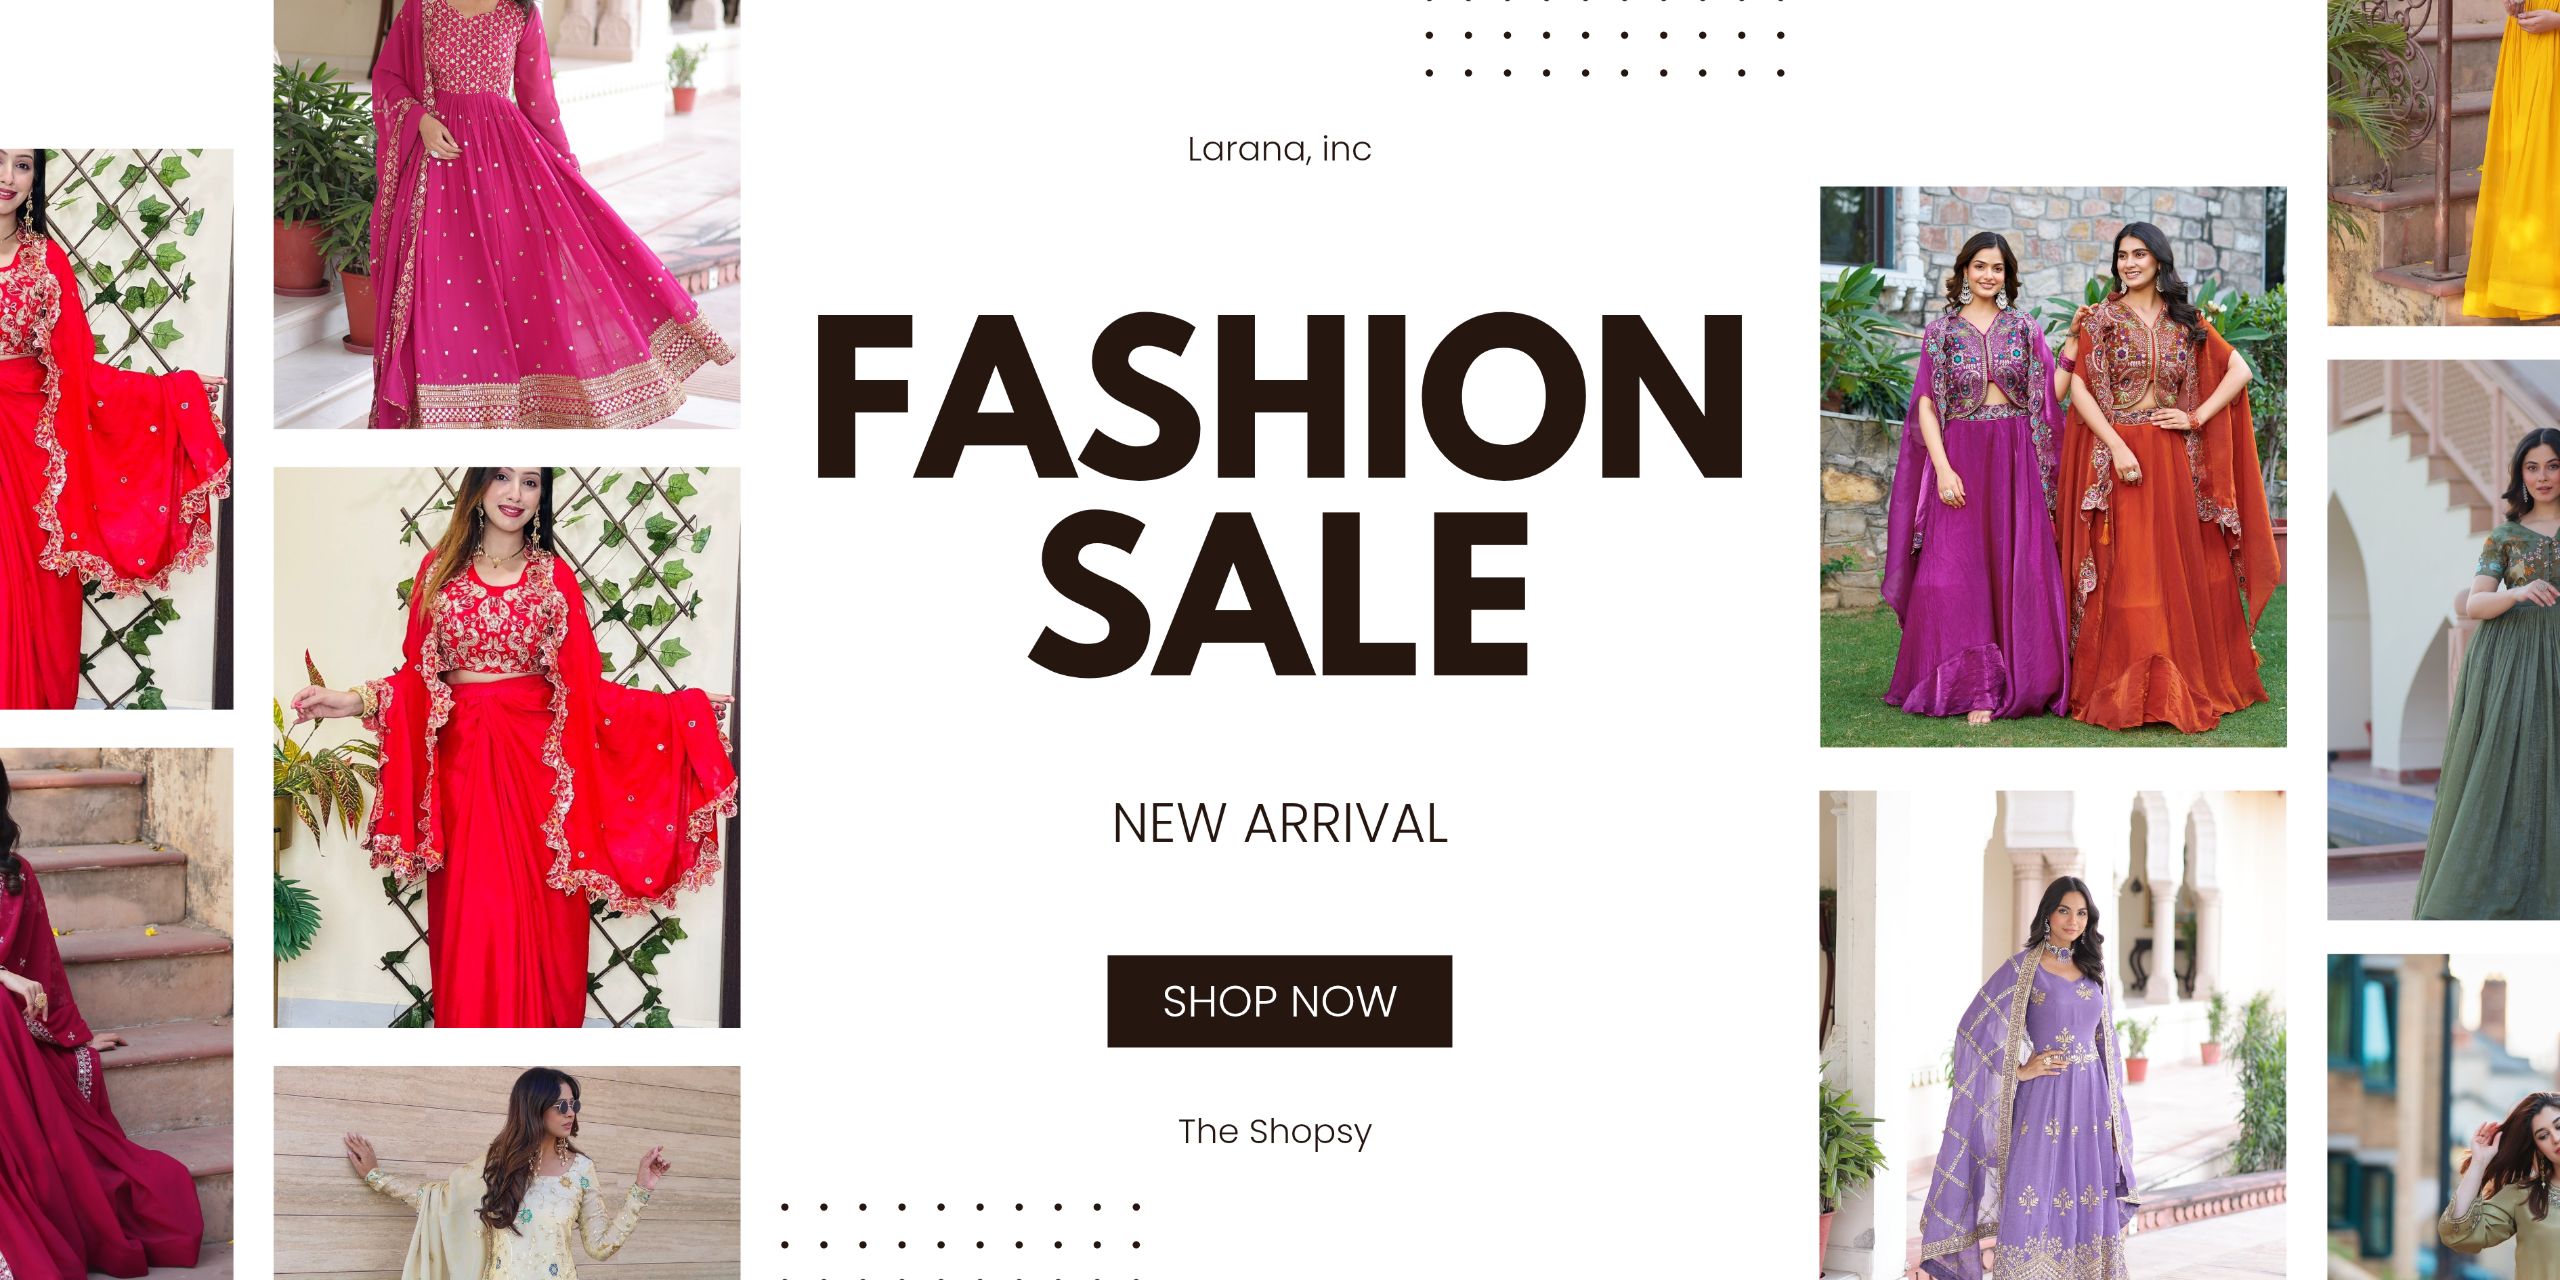Open the yellow gown photo
The image size is (2560, 1280).
click(2444, 162)
